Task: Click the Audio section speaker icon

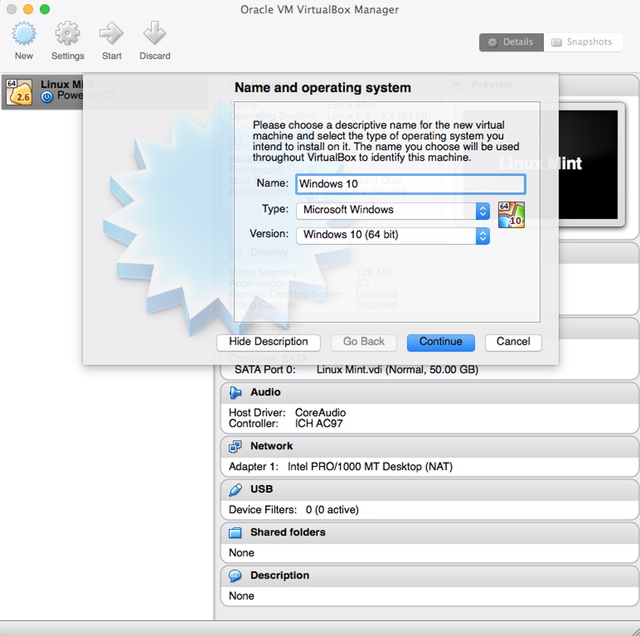Action: click(x=235, y=392)
